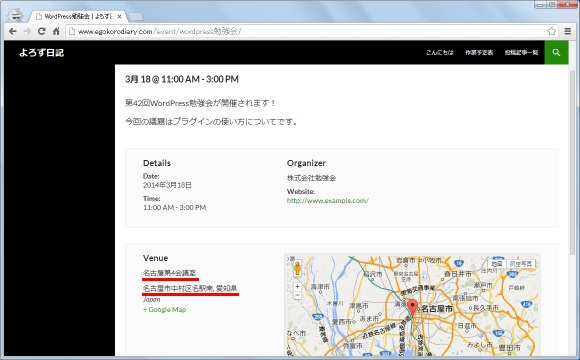Click the browser forward arrow

pos(27,31)
